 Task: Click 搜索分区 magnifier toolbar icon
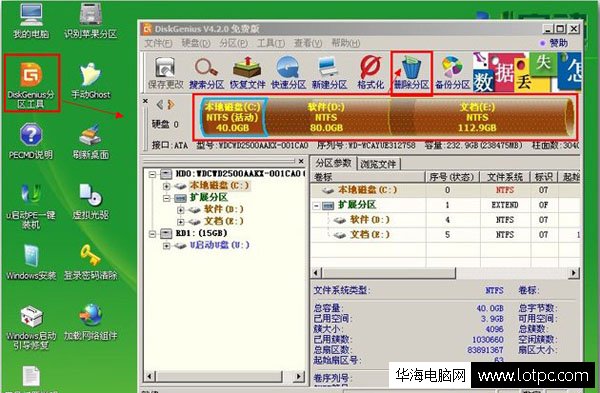pos(207,73)
